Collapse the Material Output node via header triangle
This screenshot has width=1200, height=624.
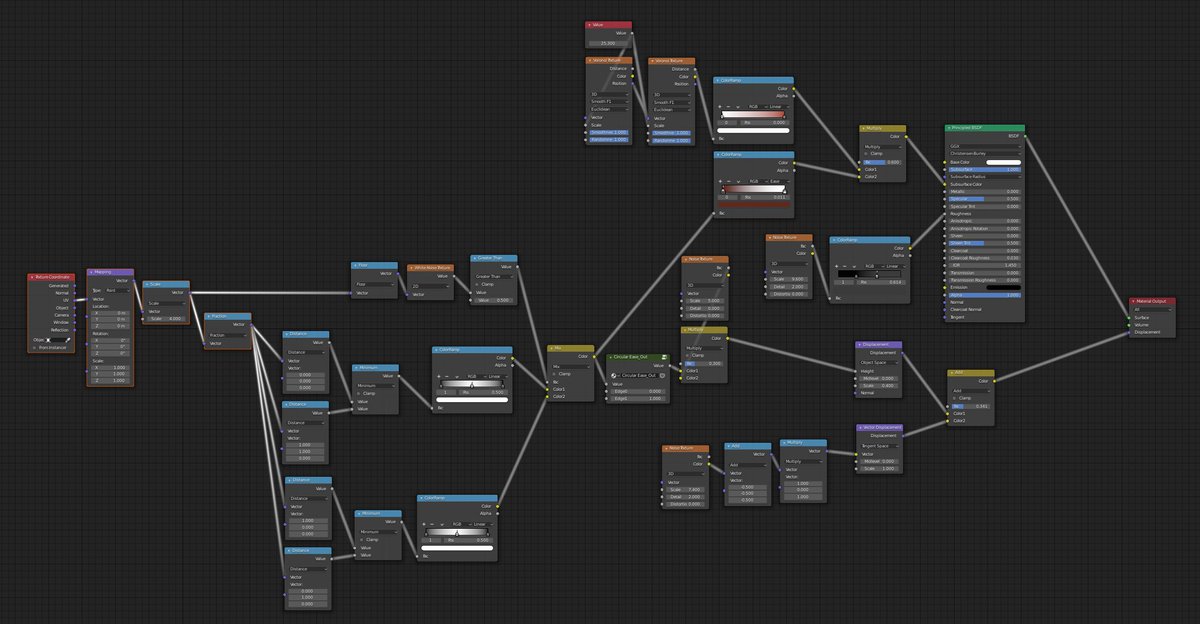click(x=1134, y=301)
